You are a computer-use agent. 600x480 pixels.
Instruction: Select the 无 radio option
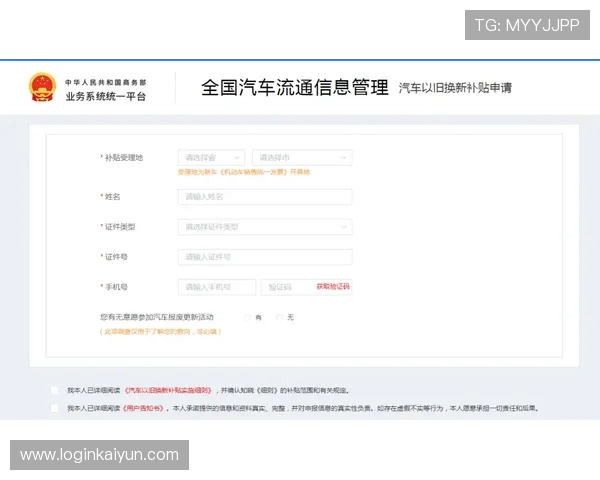point(279,317)
